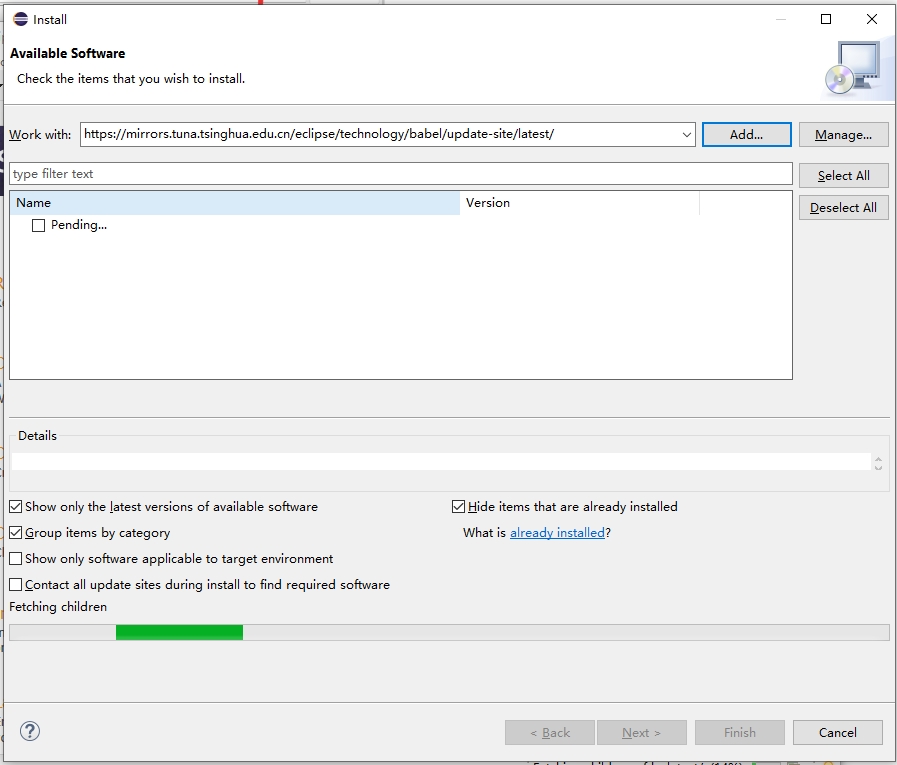The image size is (897, 765).
Task: Click the Details scroll up arrow
Action: [878, 459]
